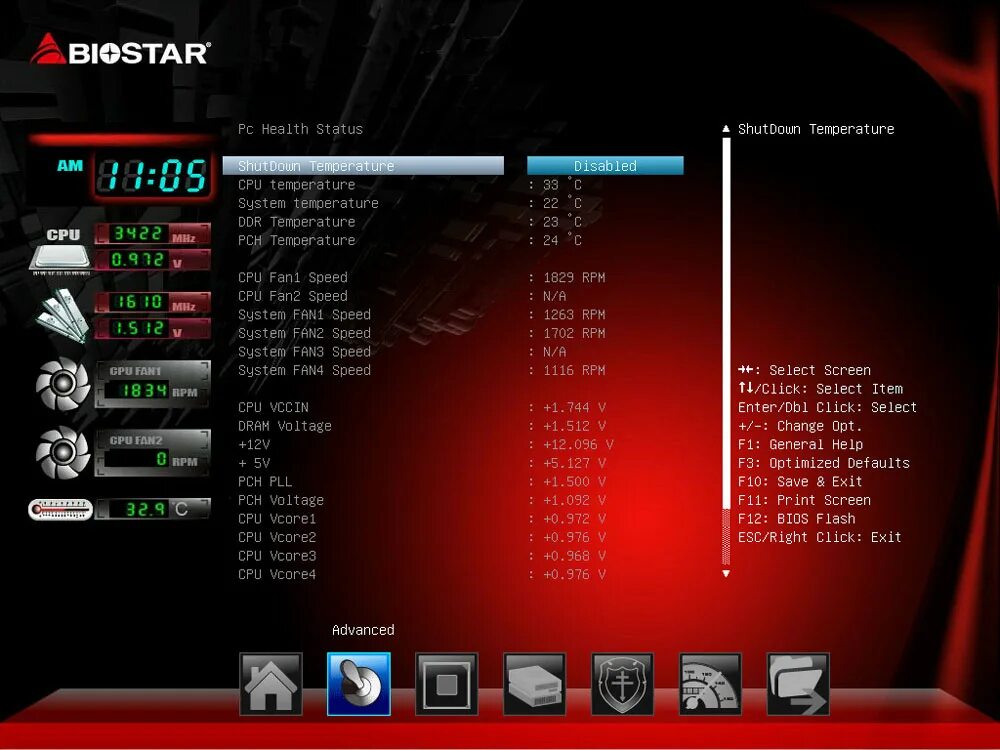1000x750 pixels.
Task: Click the 1263 RPM value
Action: (x=574, y=314)
